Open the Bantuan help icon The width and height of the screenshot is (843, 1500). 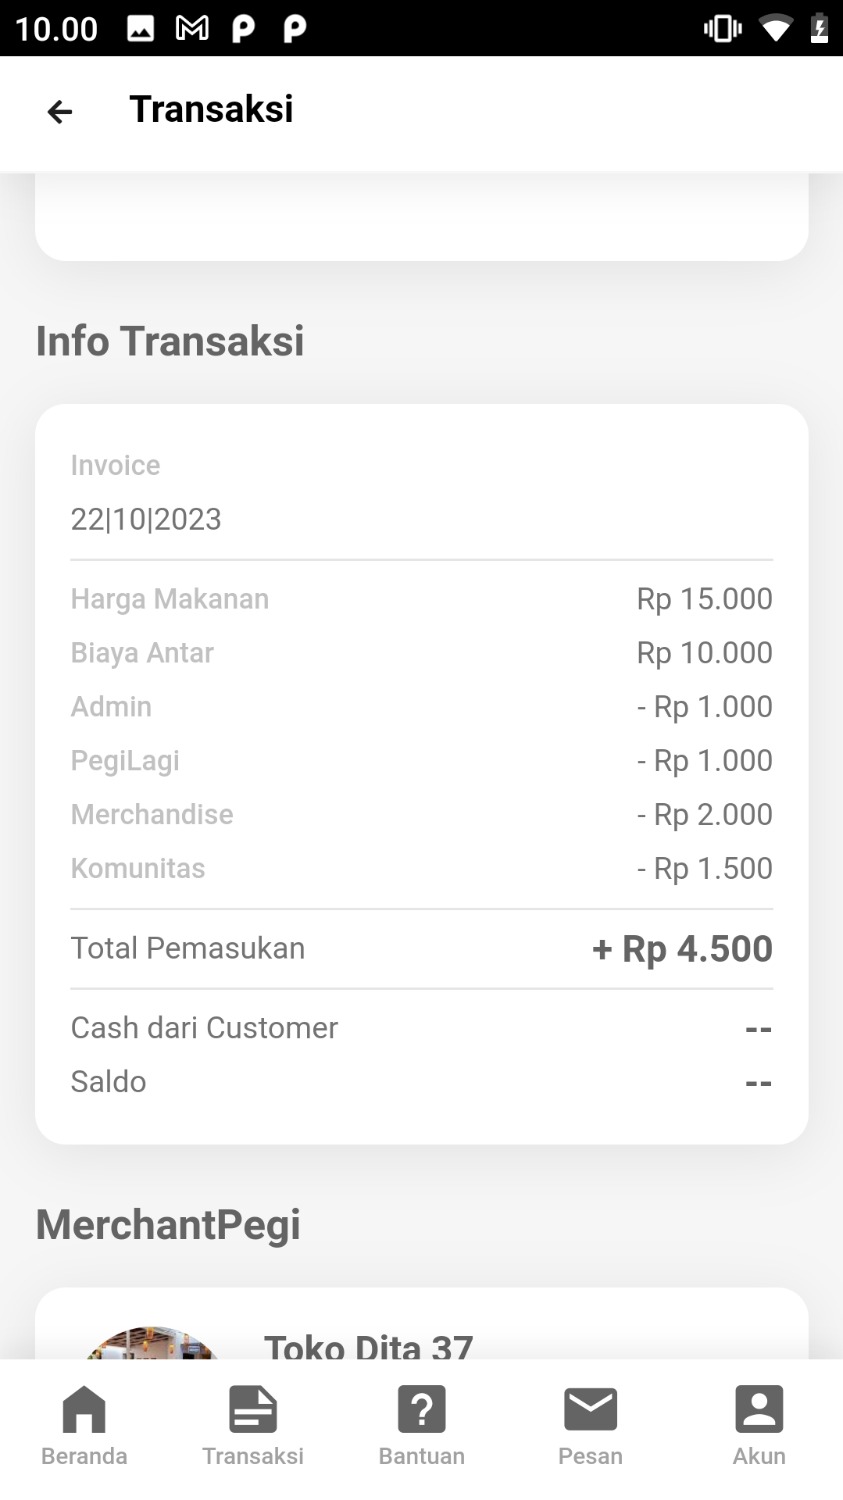[421, 1410]
